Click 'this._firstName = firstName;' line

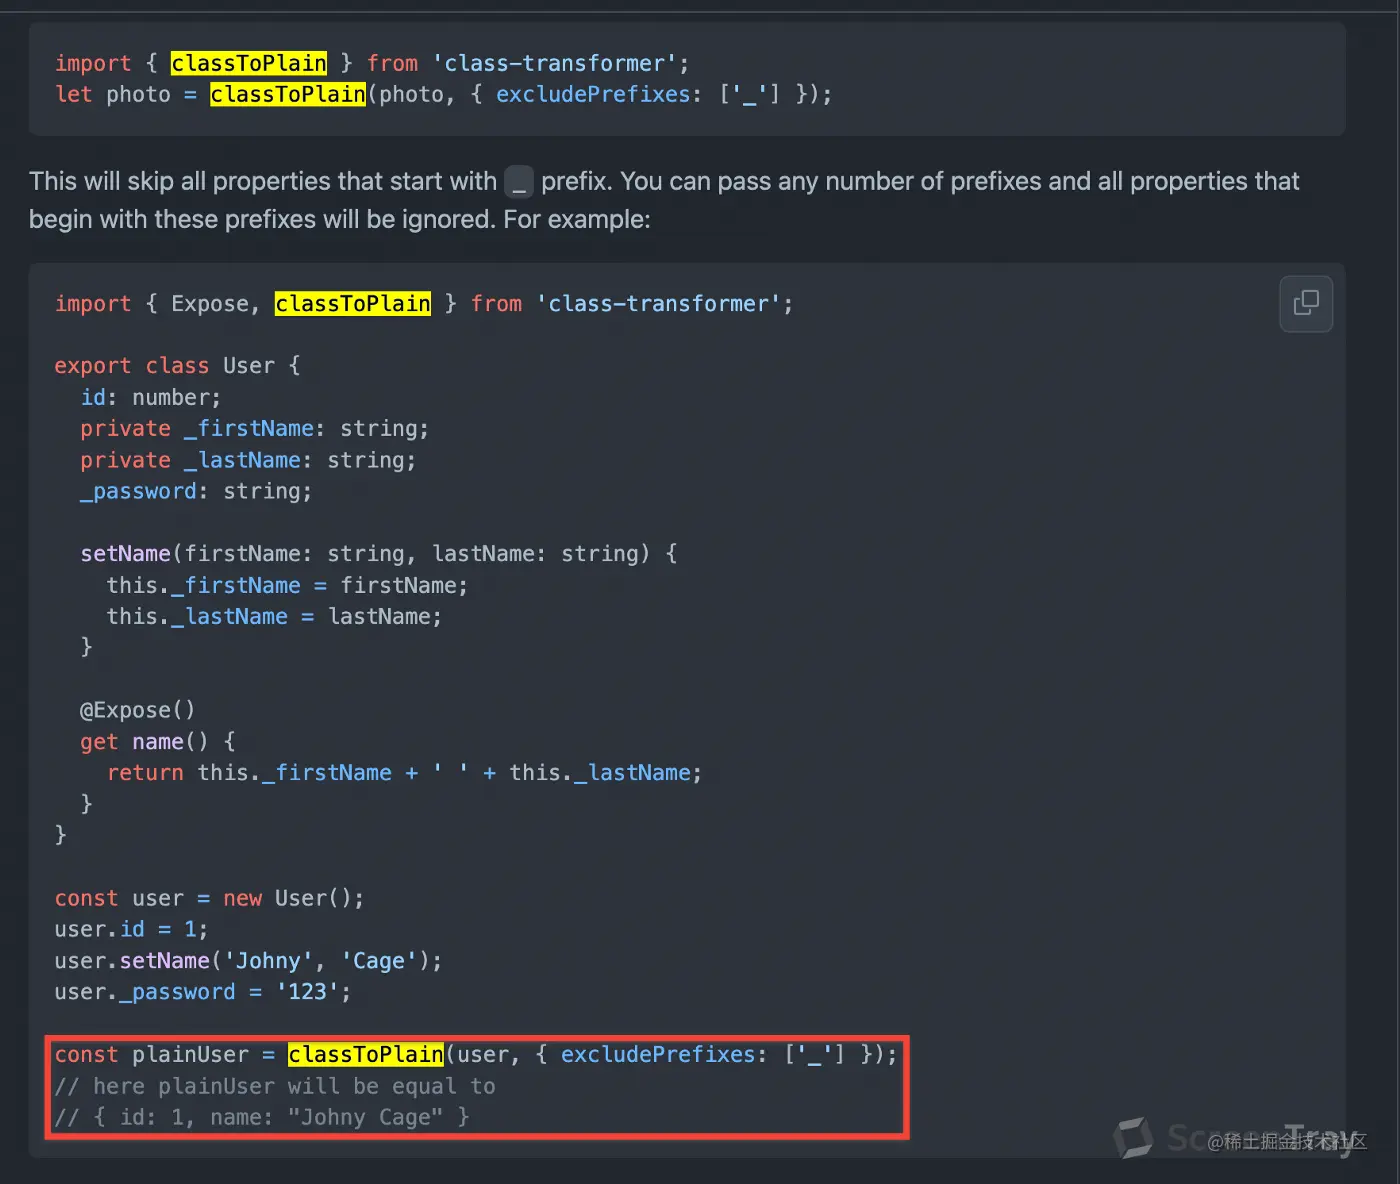287,586
